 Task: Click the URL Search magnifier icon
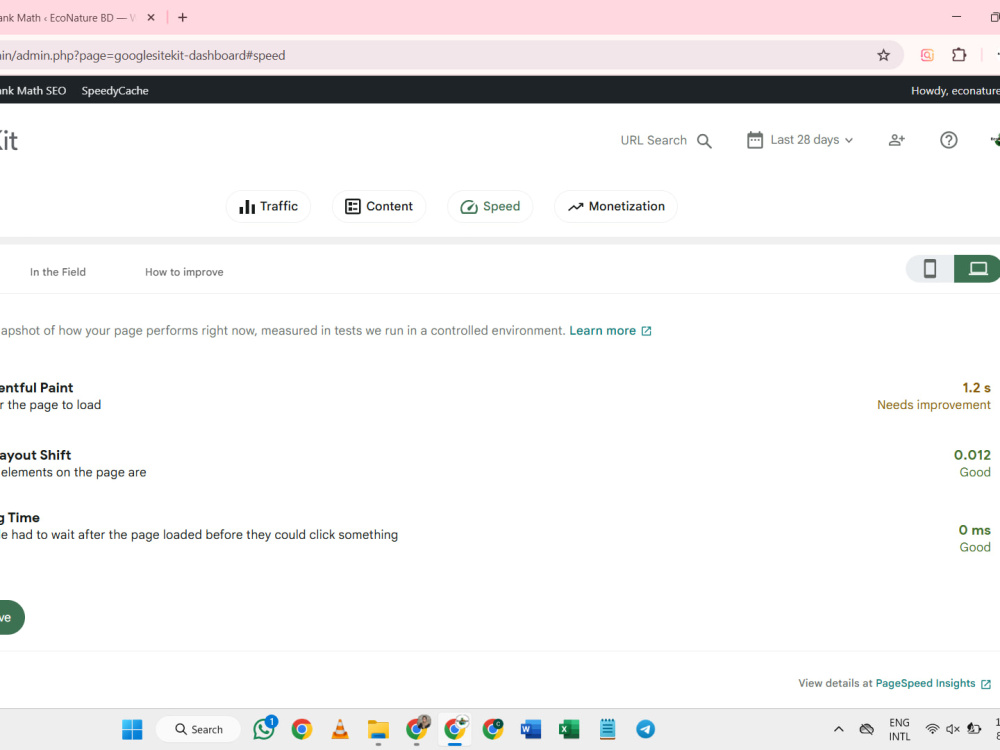[x=704, y=141]
